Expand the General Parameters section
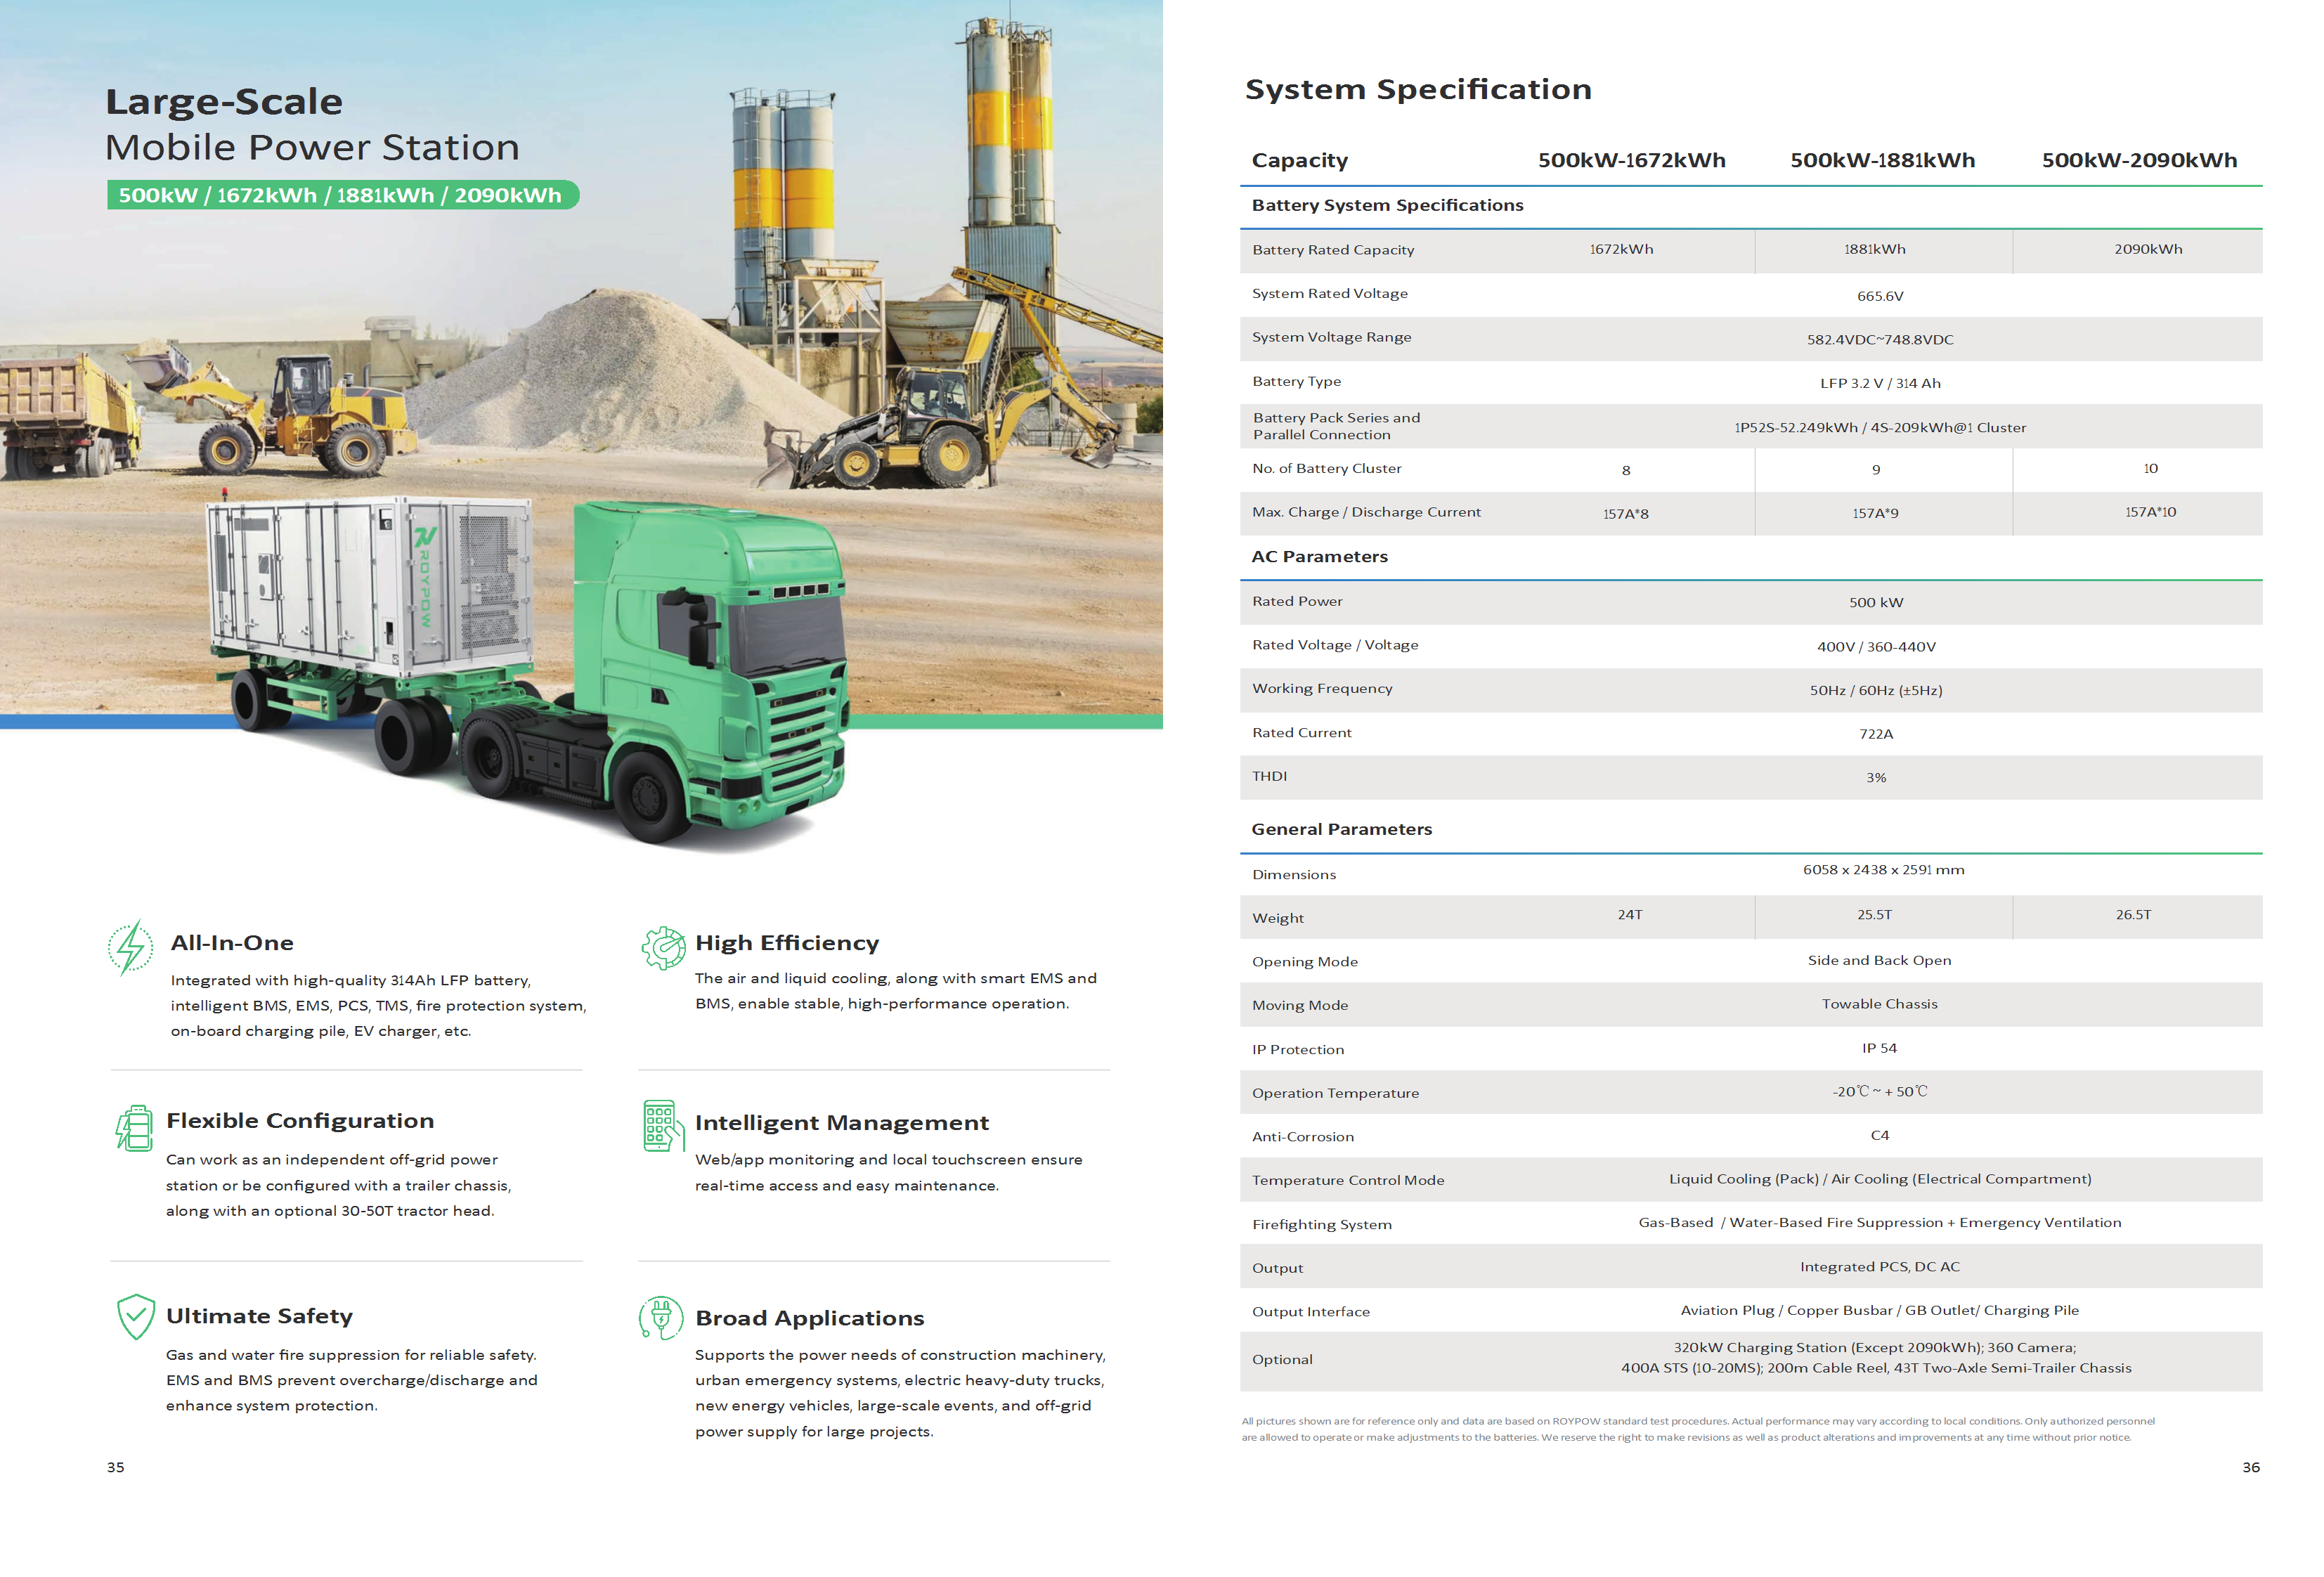The width and height of the screenshot is (2324, 1577). point(1342,828)
